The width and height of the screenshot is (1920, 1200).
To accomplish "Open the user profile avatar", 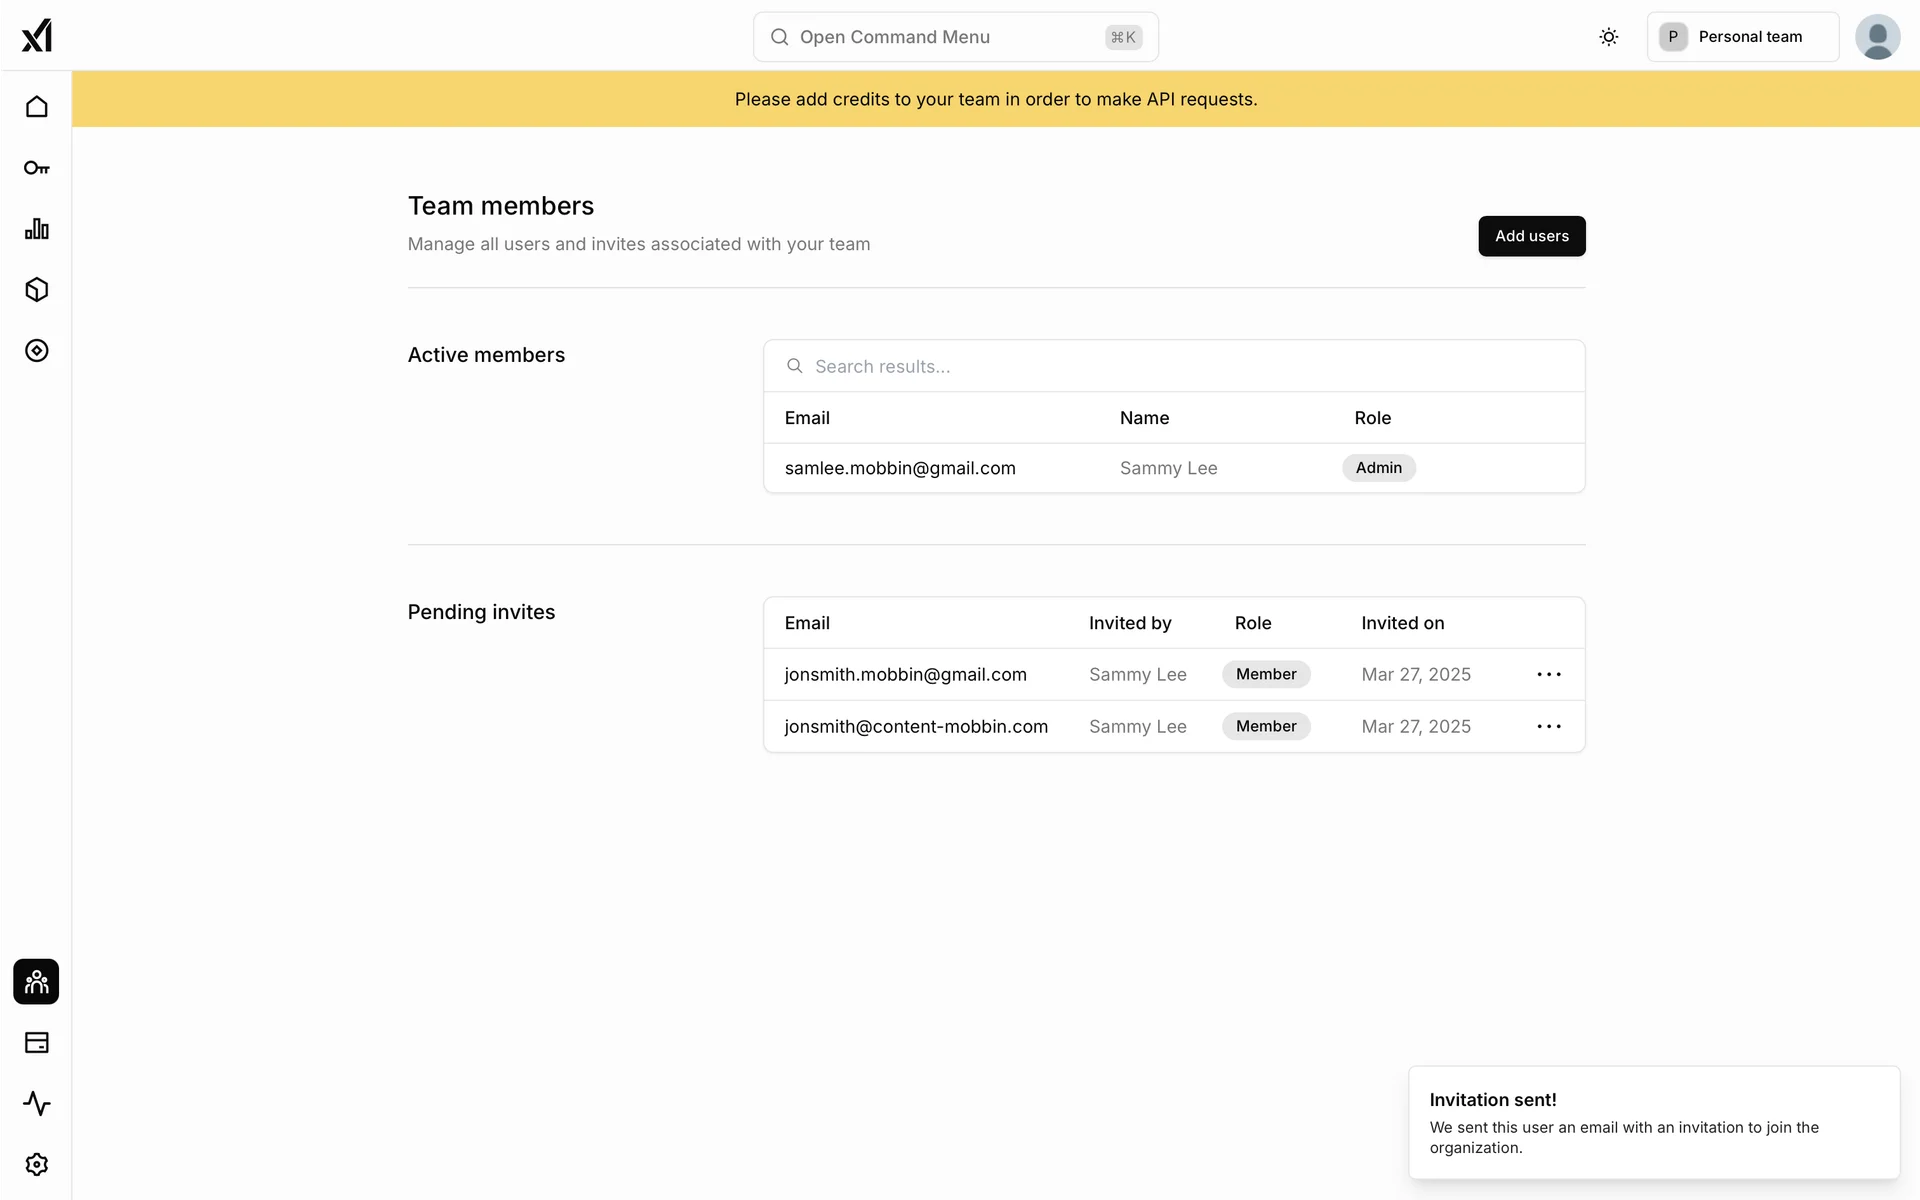I will pos(1877,37).
